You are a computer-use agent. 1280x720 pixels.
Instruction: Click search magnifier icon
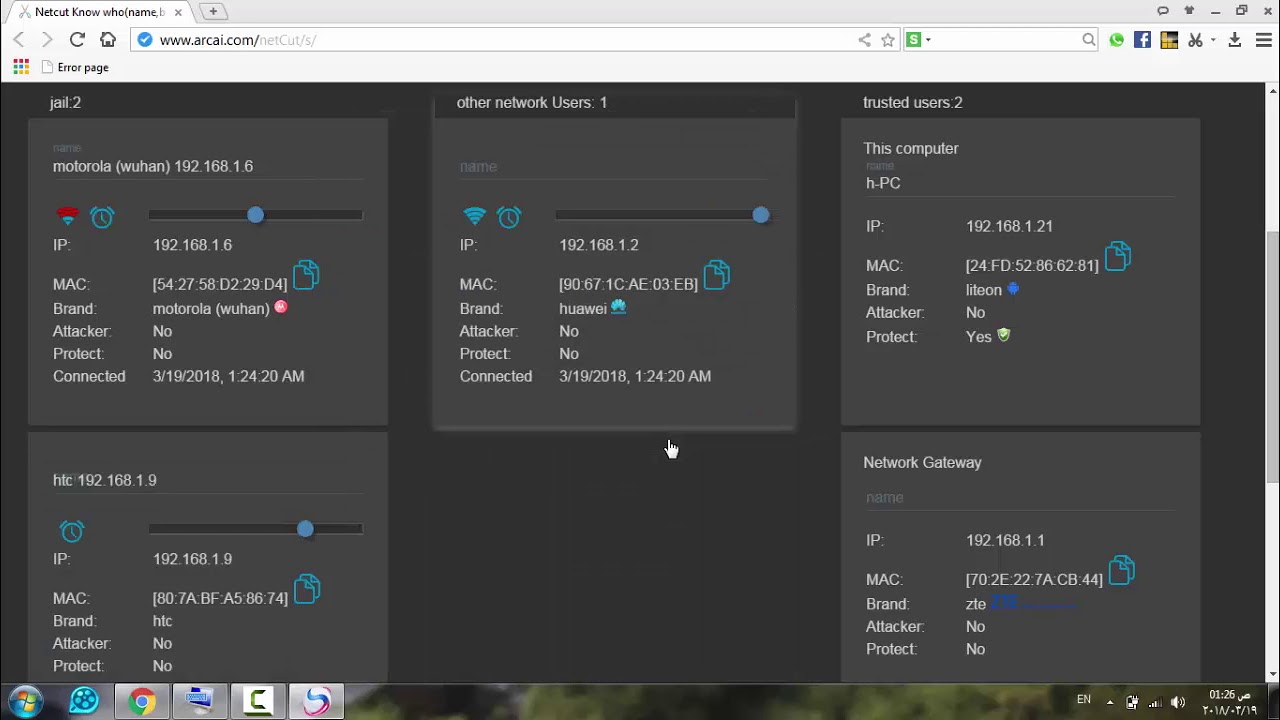point(1089,40)
